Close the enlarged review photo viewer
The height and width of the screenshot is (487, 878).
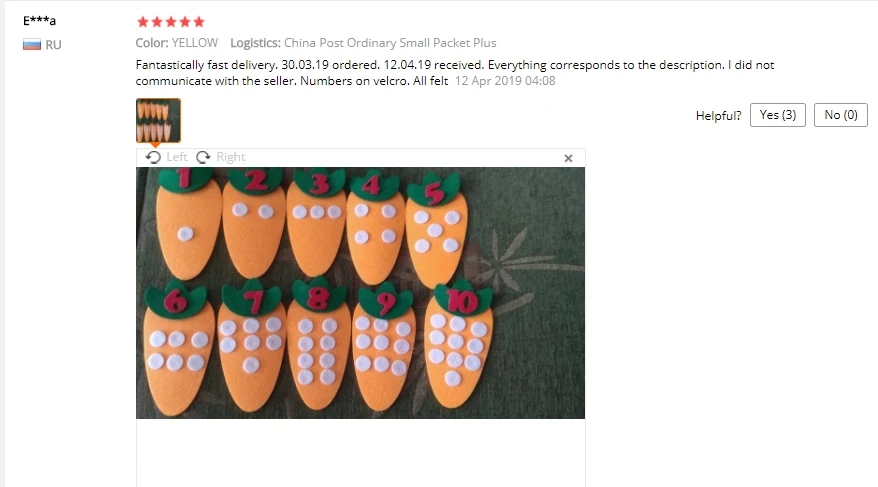pyautogui.click(x=568, y=158)
